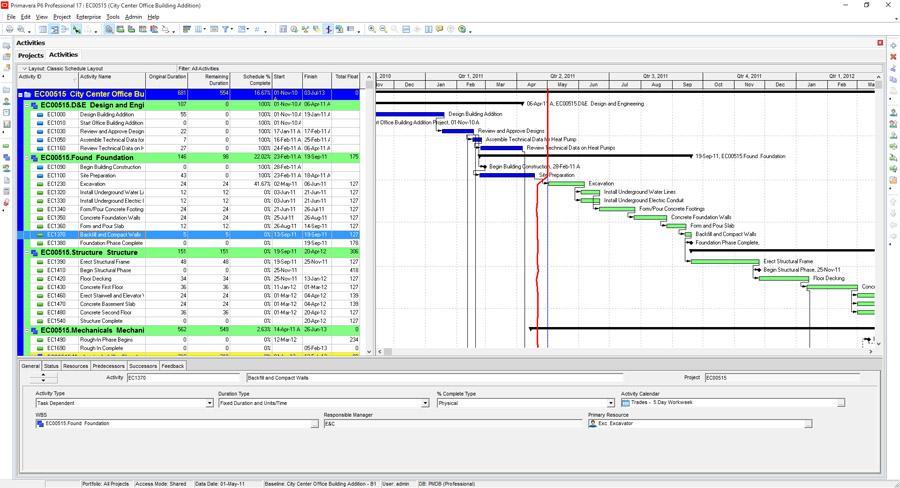Click the Filter funnel toolbar icon
The image size is (900, 488).
click(226, 29)
